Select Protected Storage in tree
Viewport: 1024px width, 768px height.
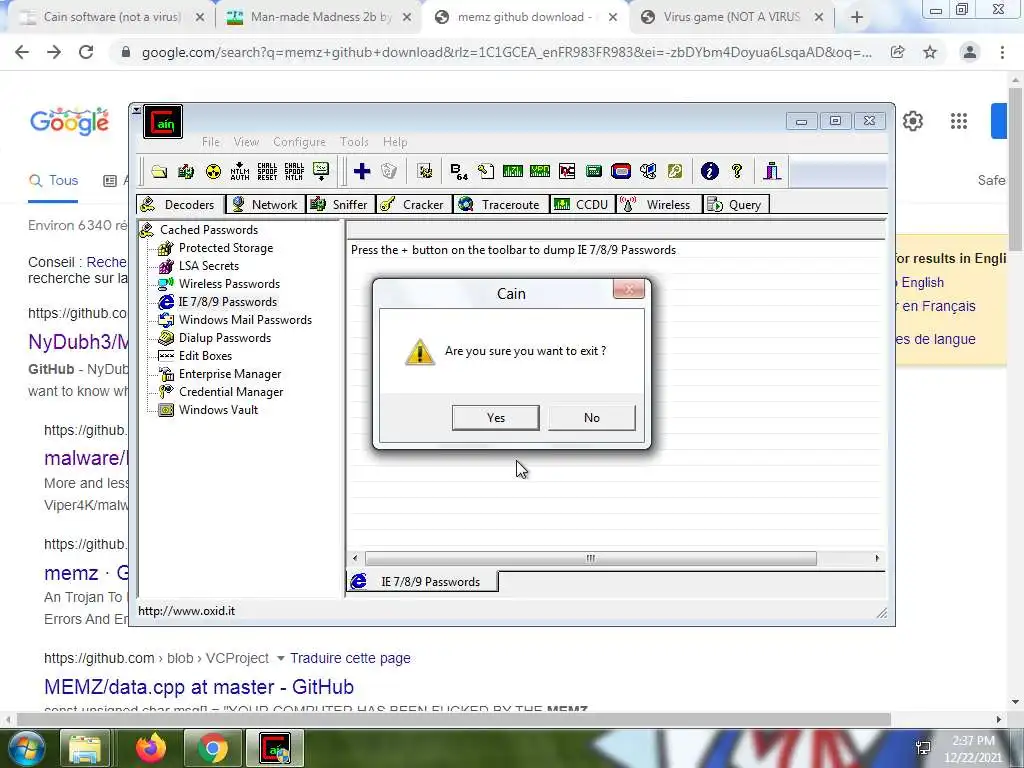pyautogui.click(x=226, y=248)
